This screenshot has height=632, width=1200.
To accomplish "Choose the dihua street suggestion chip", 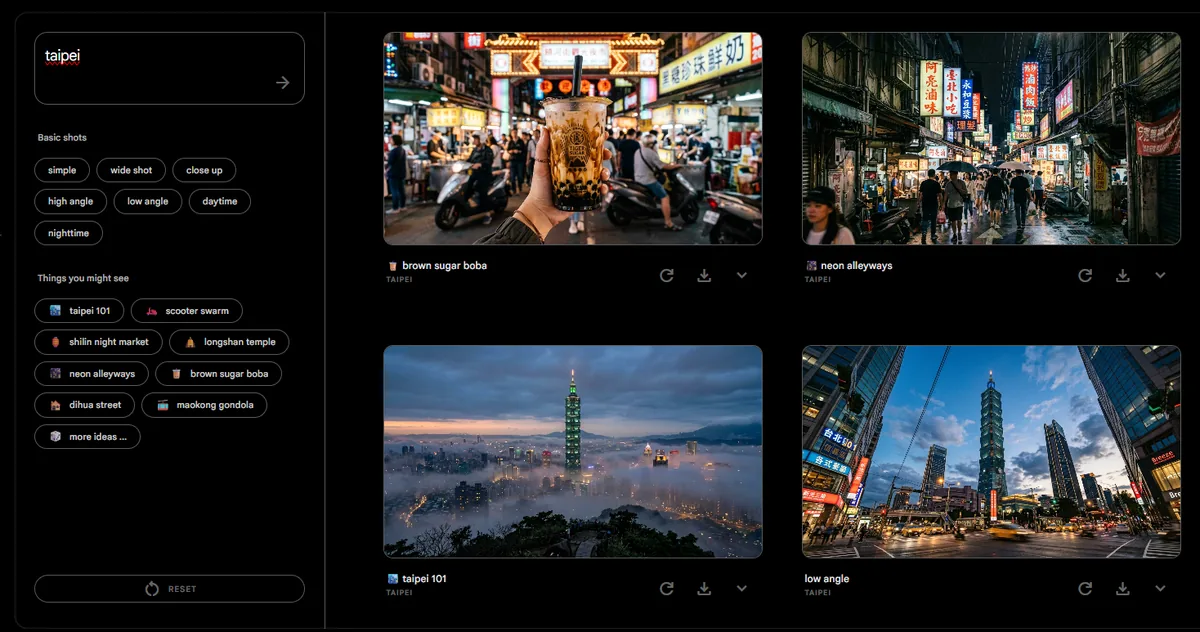I will (85, 405).
